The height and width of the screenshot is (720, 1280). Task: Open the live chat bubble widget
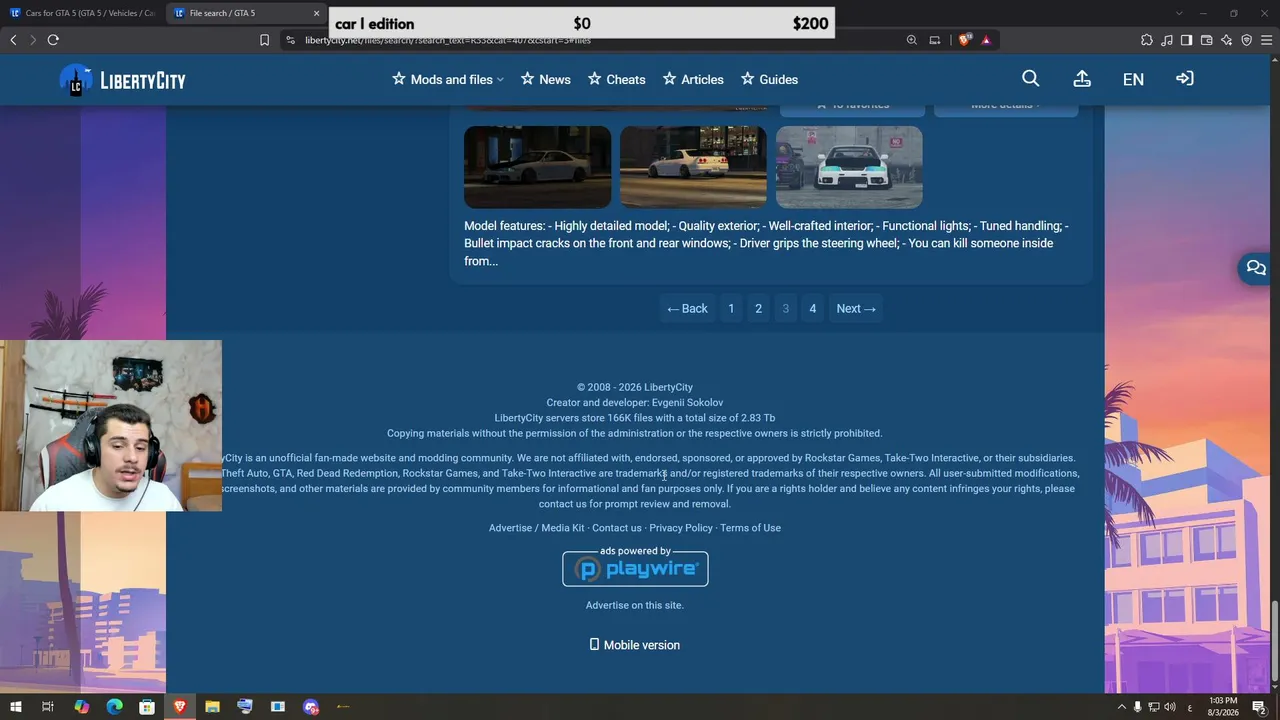point(1257,268)
